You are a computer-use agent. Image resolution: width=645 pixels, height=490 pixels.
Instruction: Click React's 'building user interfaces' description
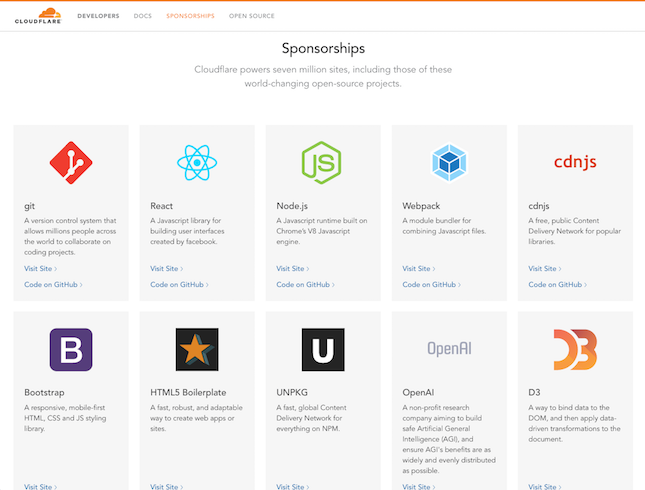coord(187,231)
